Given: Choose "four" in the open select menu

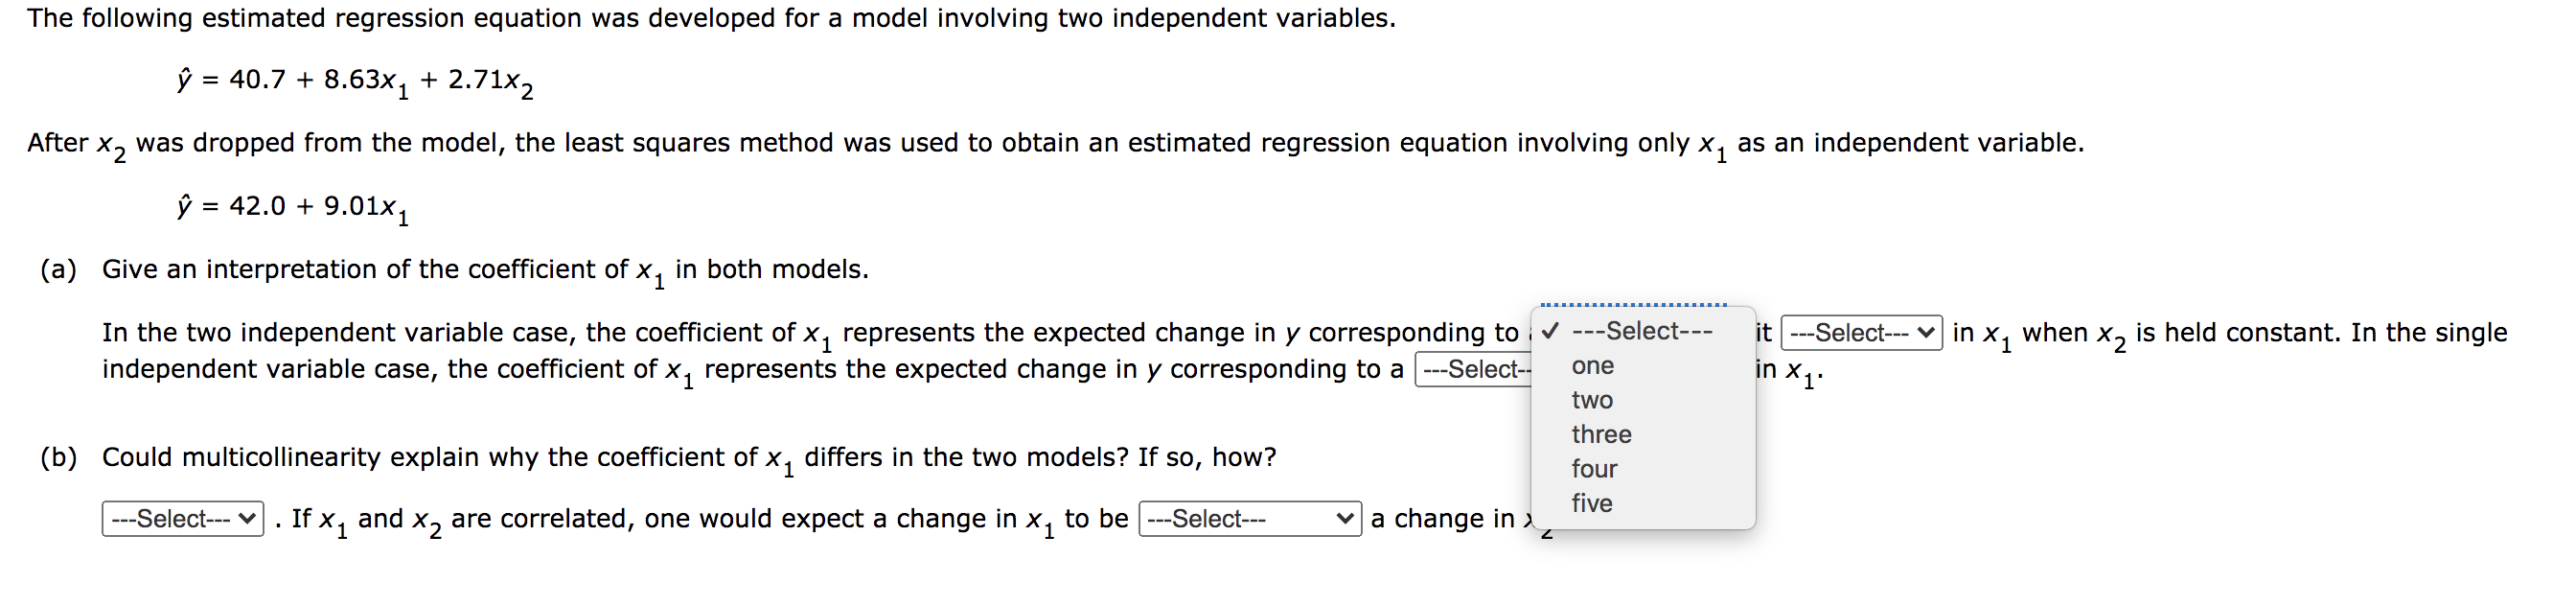Looking at the screenshot, I should point(1595,469).
